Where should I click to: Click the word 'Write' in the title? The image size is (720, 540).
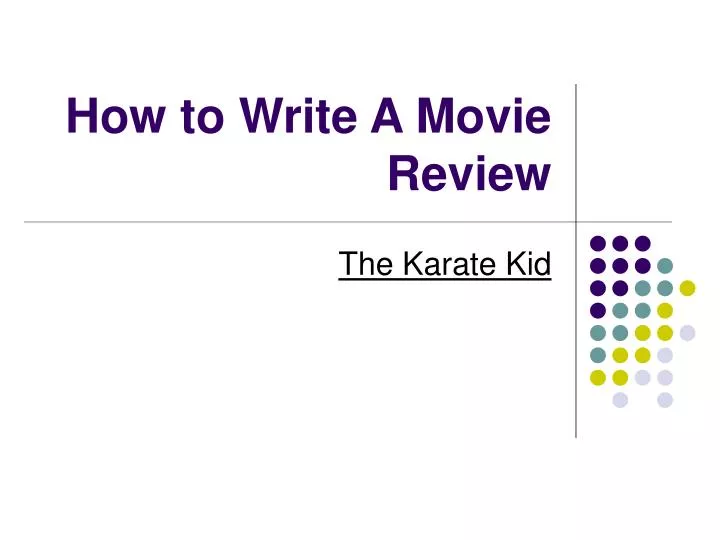(298, 116)
